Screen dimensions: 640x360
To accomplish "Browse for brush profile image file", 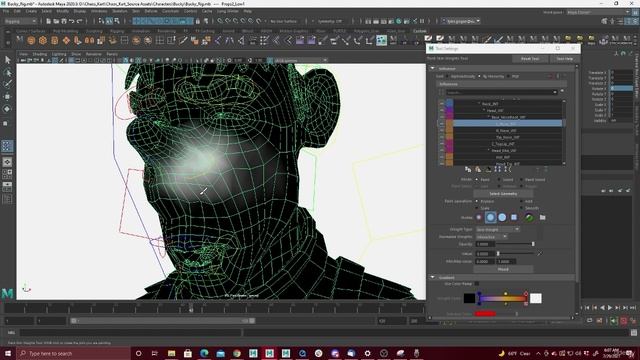I will [542, 218].
